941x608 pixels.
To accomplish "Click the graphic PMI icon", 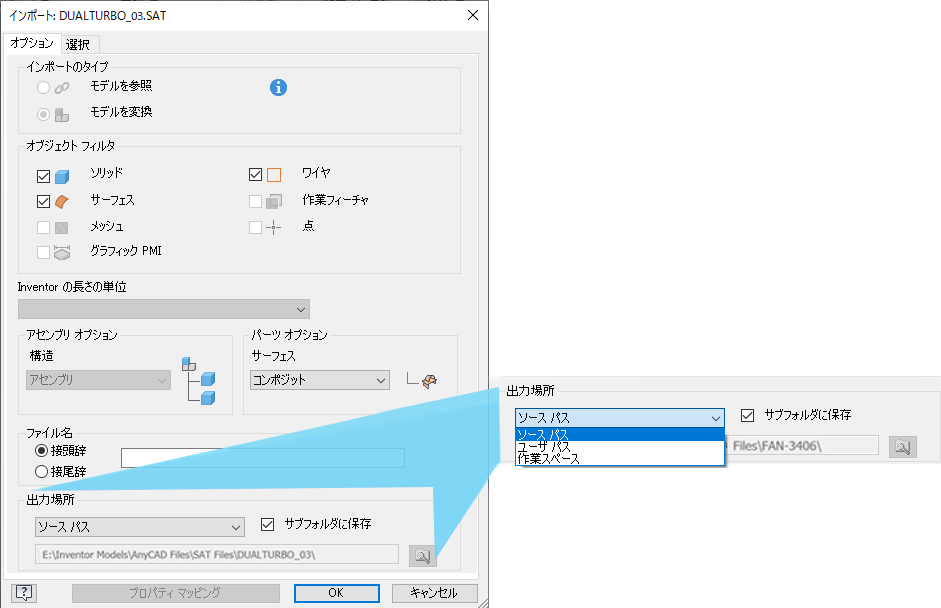I will 62,253.
